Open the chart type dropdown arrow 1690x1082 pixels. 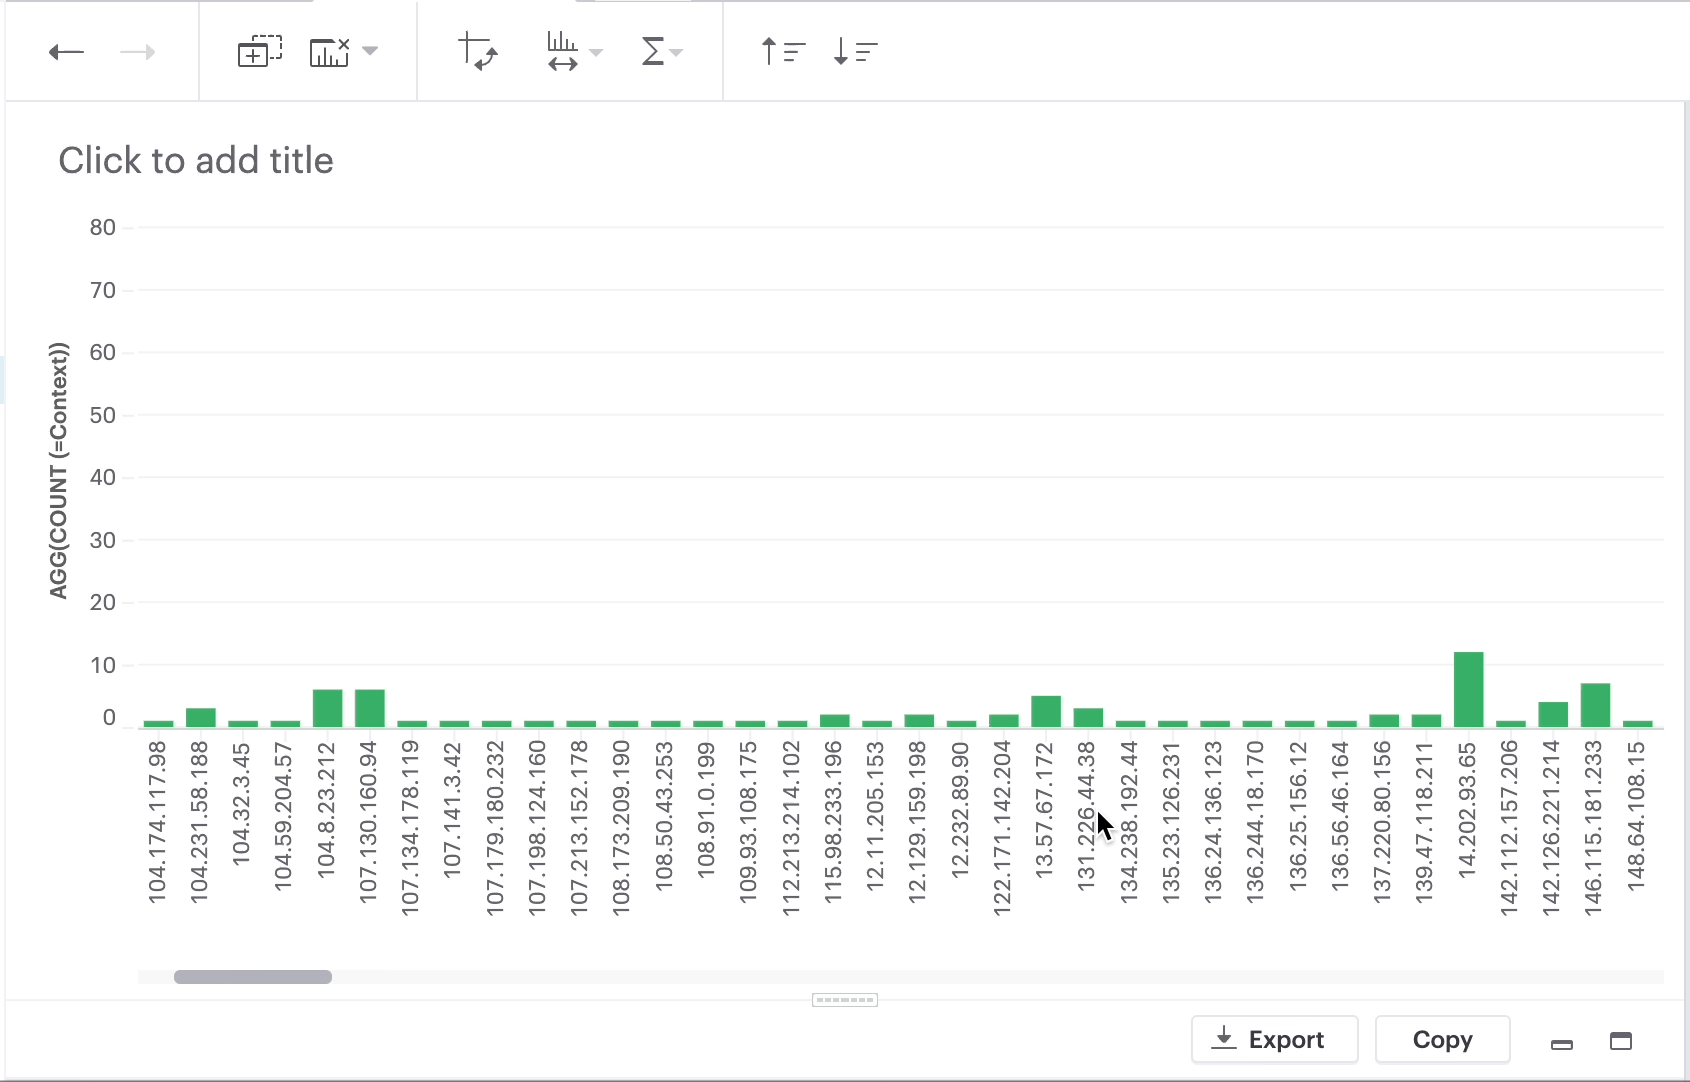tap(371, 51)
